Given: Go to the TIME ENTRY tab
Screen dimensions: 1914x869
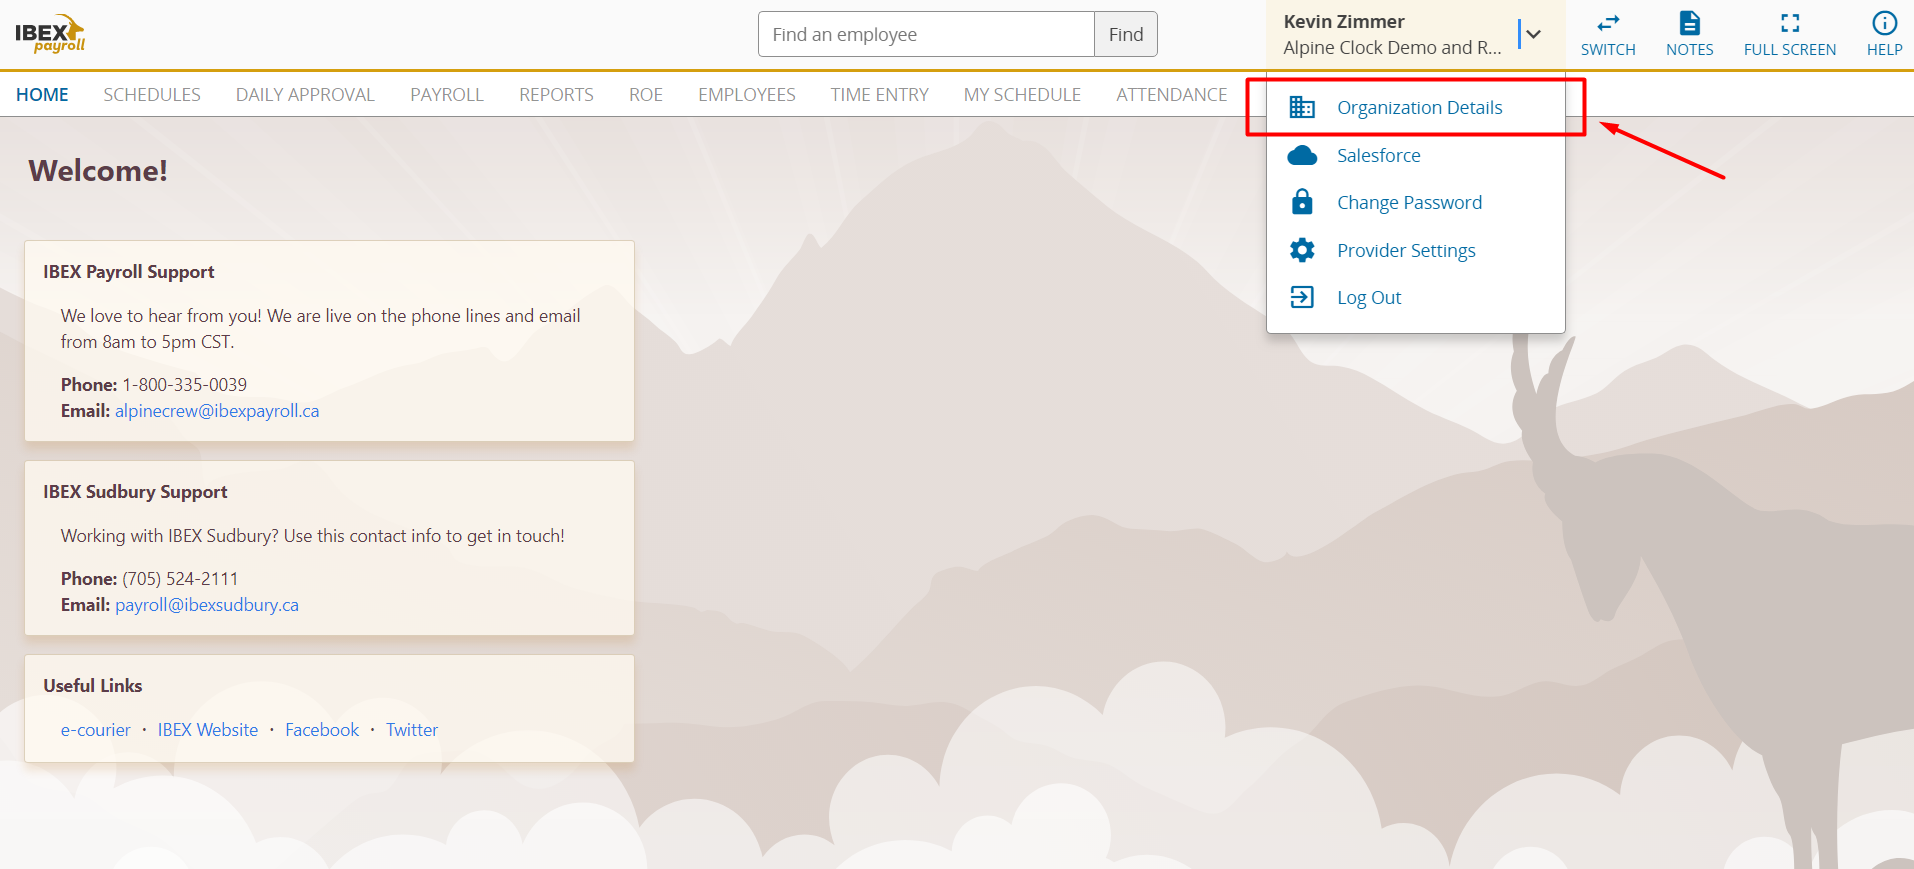Looking at the screenshot, I should [x=879, y=95].
